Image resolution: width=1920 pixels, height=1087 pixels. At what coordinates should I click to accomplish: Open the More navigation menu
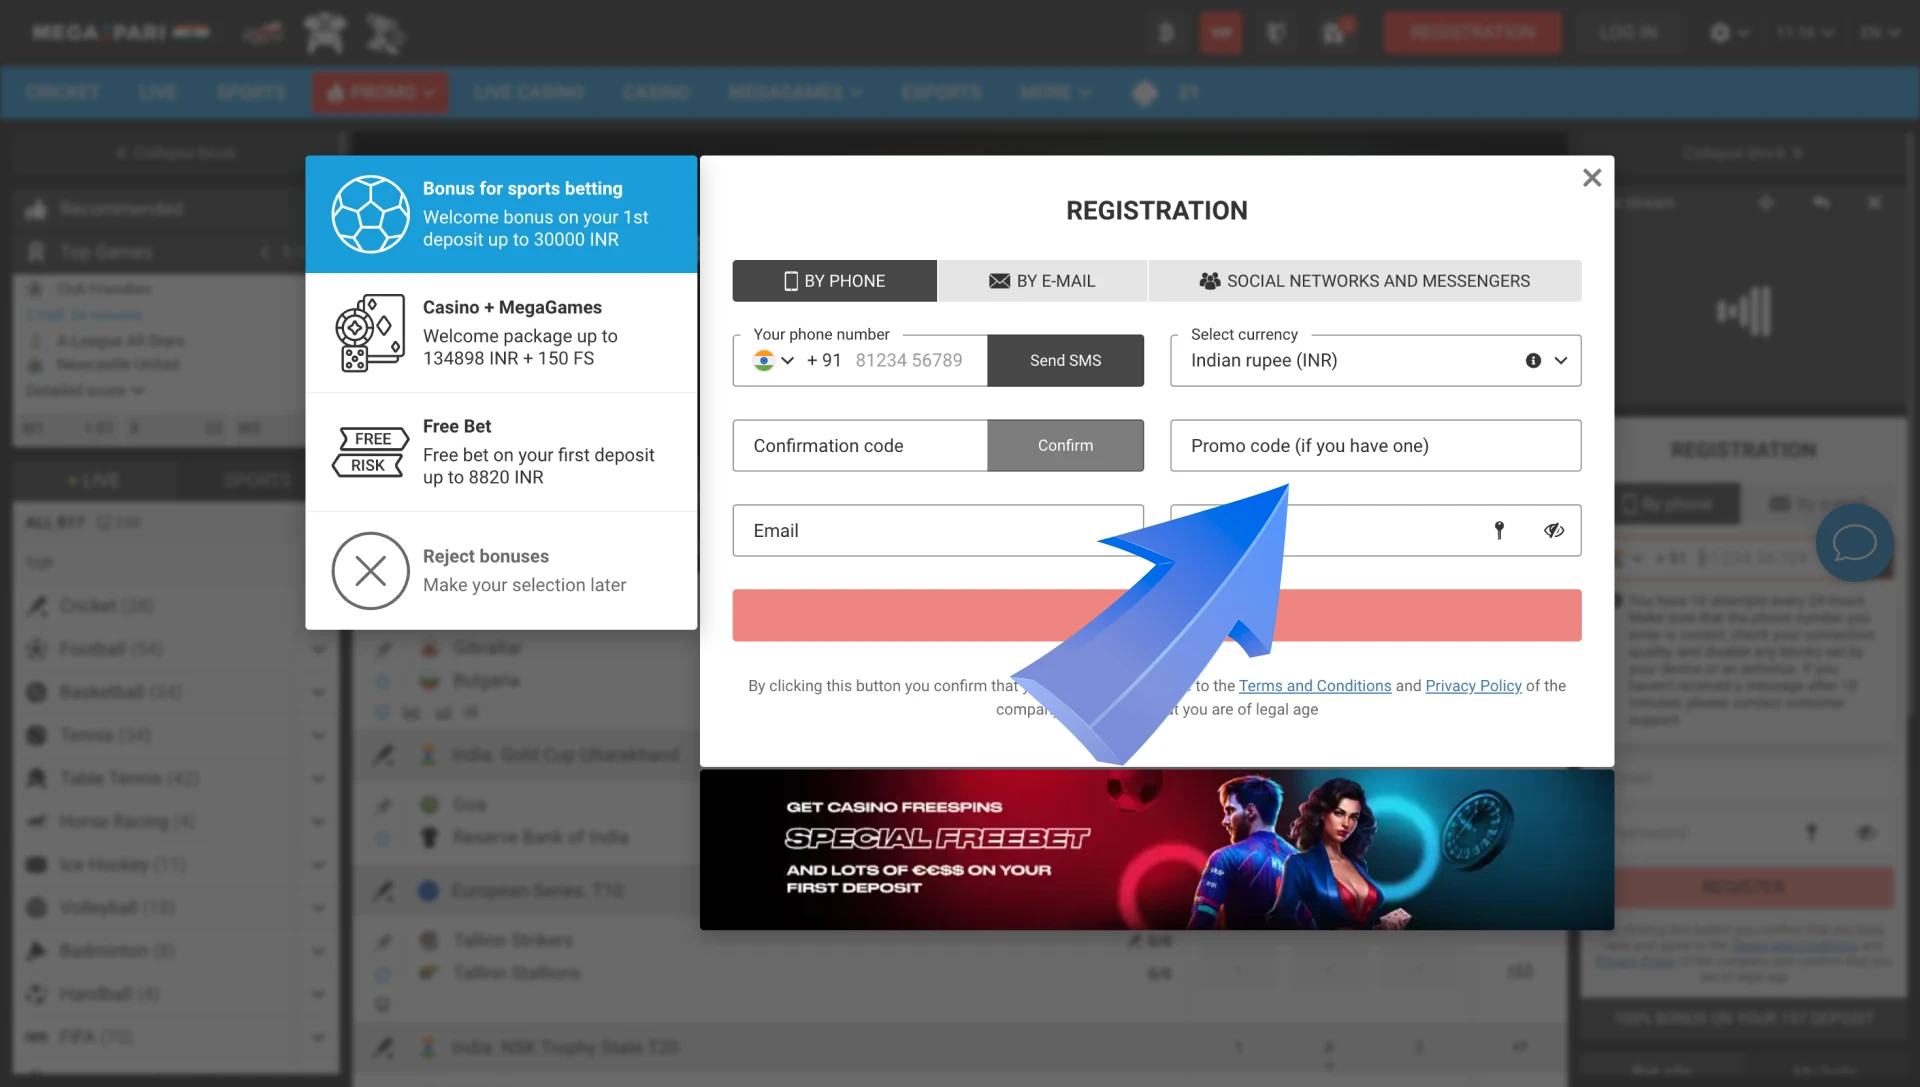1055,92
